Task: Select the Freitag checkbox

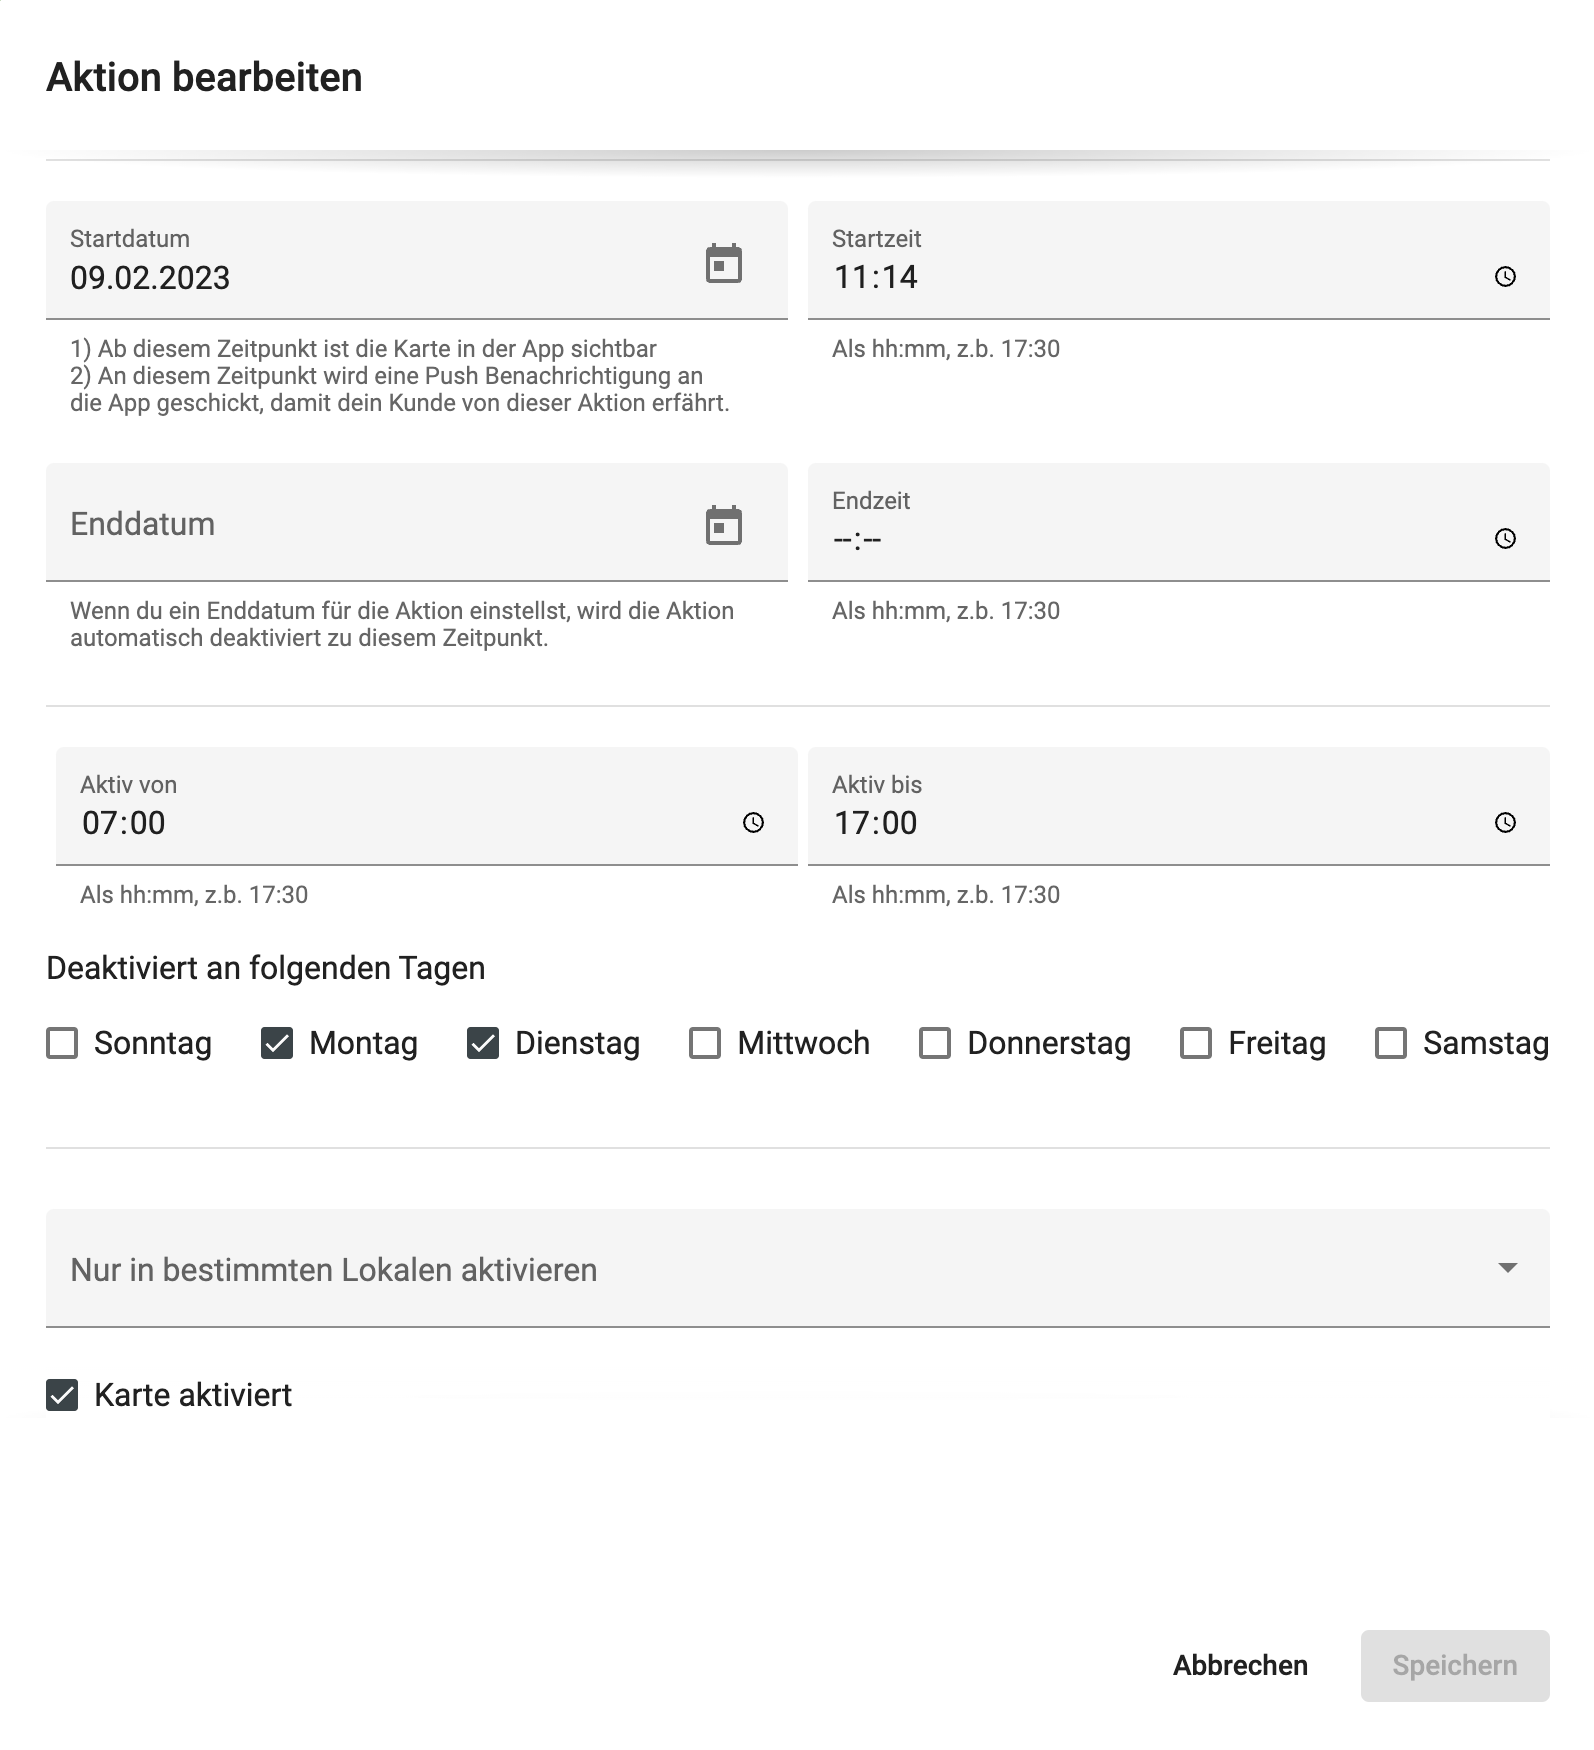Action: [x=1194, y=1043]
